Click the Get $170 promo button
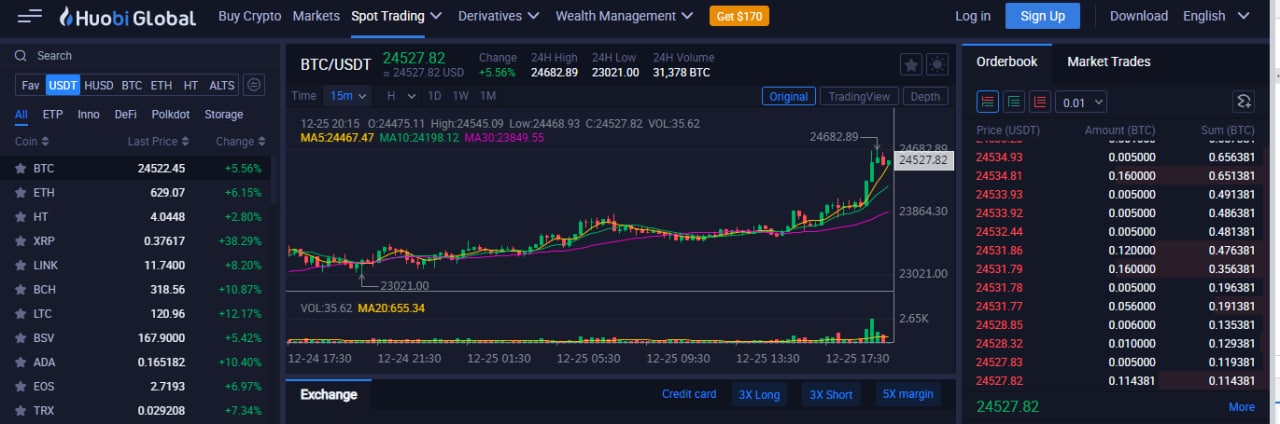The width and height of the screenshot is (1280, 424). pyautogui.click(x=739, y=16)
